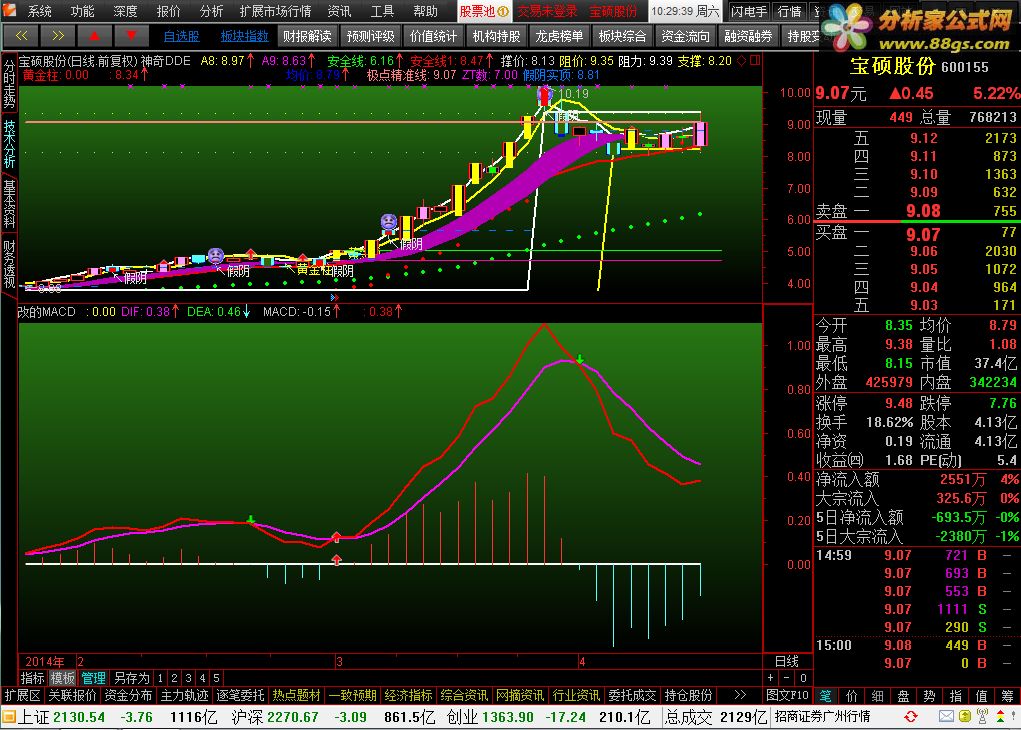Click the small blue arrow below the price chart
The width and height of the screenshot is (1021, 730).
pyautogui.click(x=334, y=298)
